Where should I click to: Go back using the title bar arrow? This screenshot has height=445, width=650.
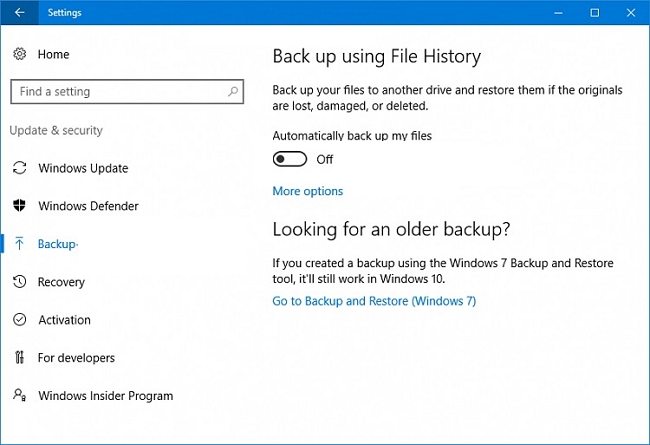tap(19, 12)
